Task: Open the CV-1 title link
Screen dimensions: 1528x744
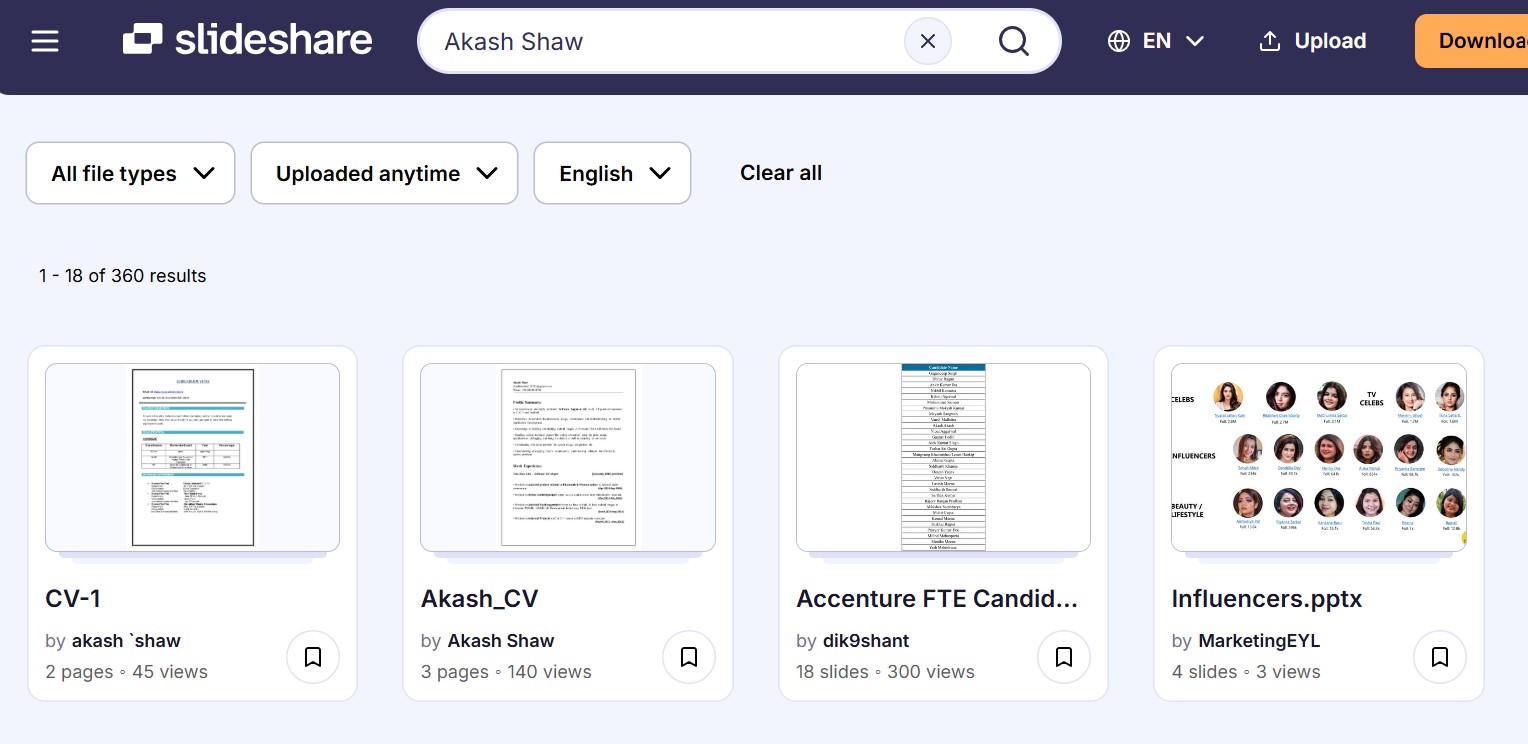Action: (x=73, y=598)
